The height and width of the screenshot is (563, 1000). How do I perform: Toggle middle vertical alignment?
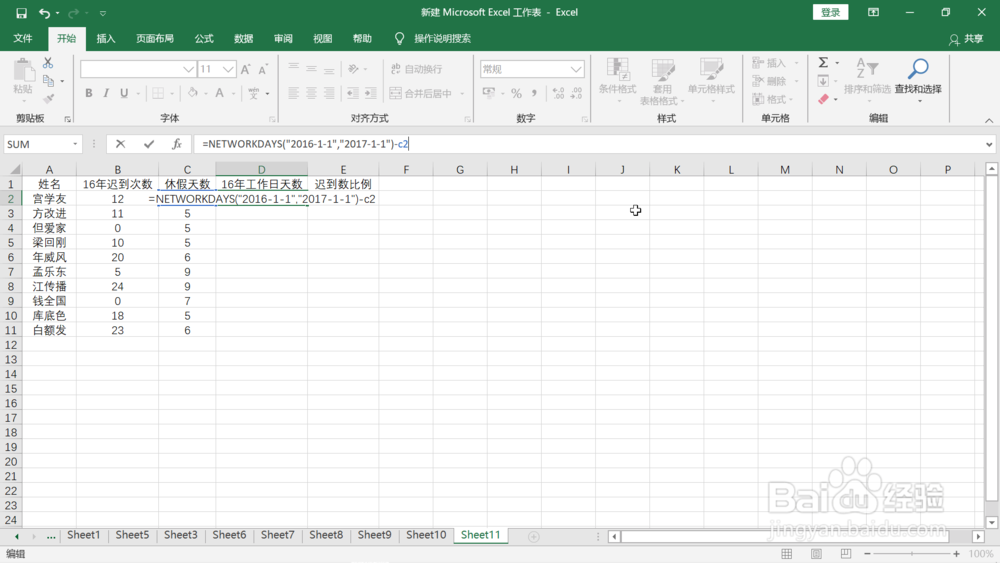(x=311, y=69)
